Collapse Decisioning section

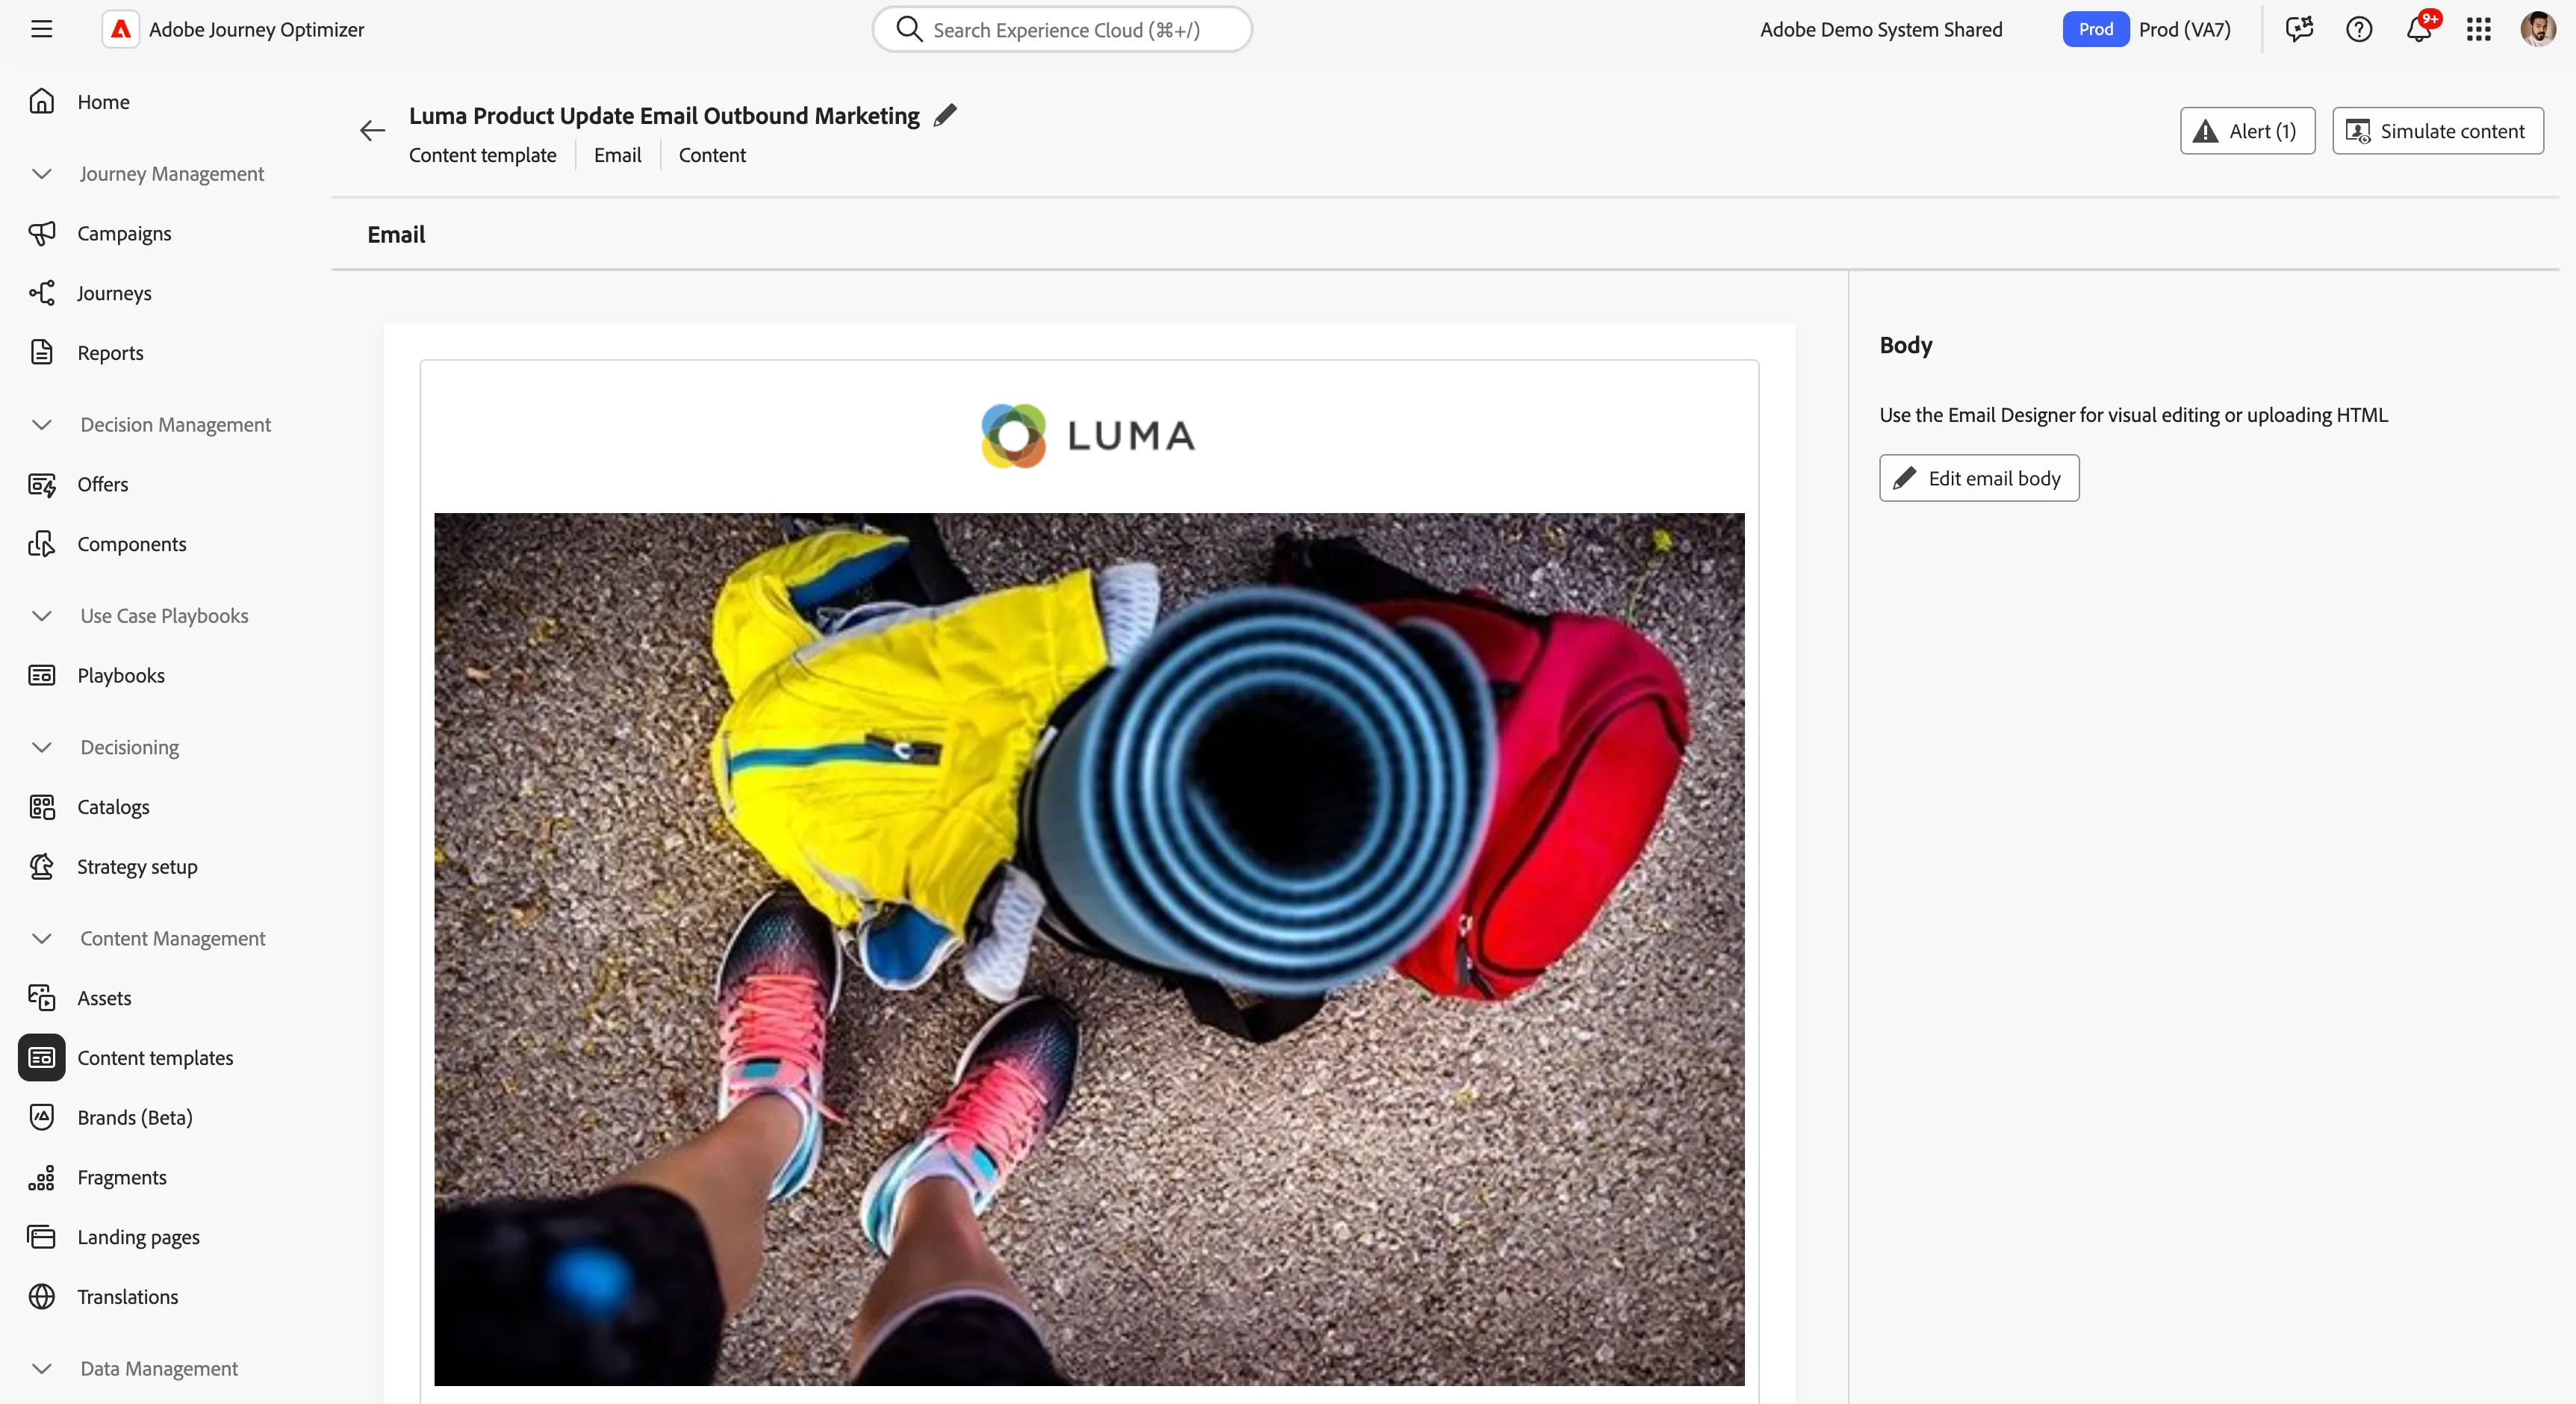[x=41, y=748]
